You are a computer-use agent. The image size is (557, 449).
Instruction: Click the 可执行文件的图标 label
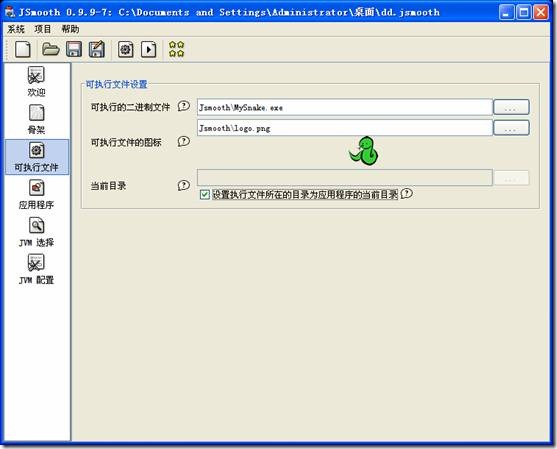(126, 142)
